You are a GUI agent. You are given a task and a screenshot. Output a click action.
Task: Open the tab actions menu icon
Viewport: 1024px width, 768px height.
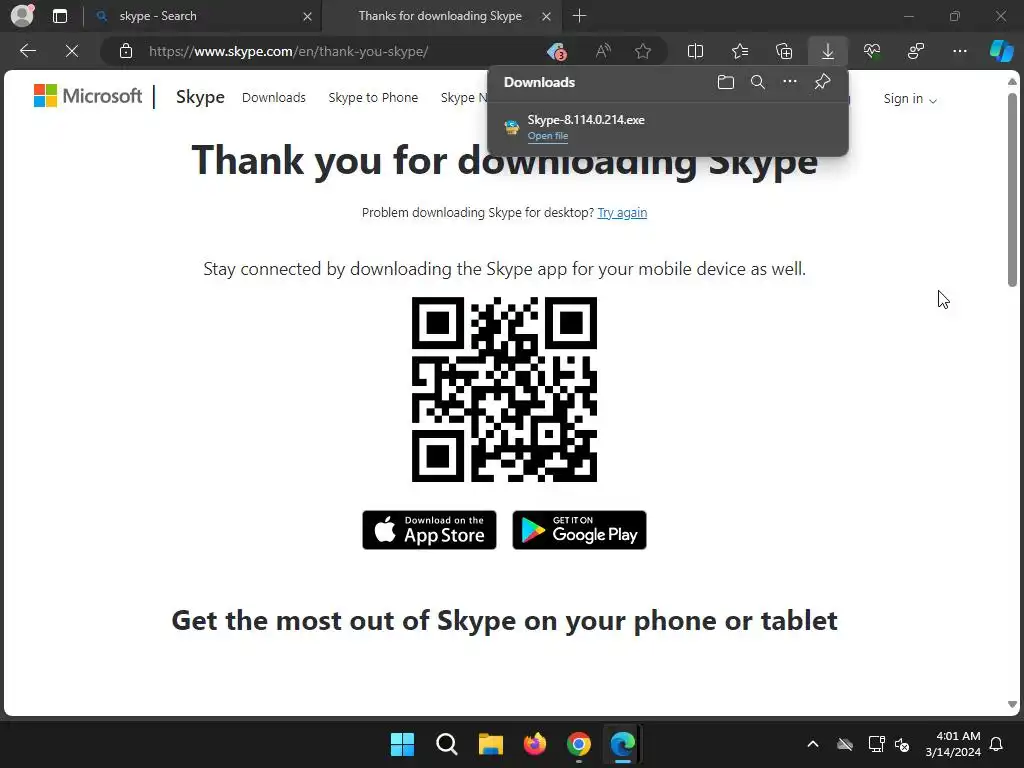pyautogui.click(x=59, y=16)
